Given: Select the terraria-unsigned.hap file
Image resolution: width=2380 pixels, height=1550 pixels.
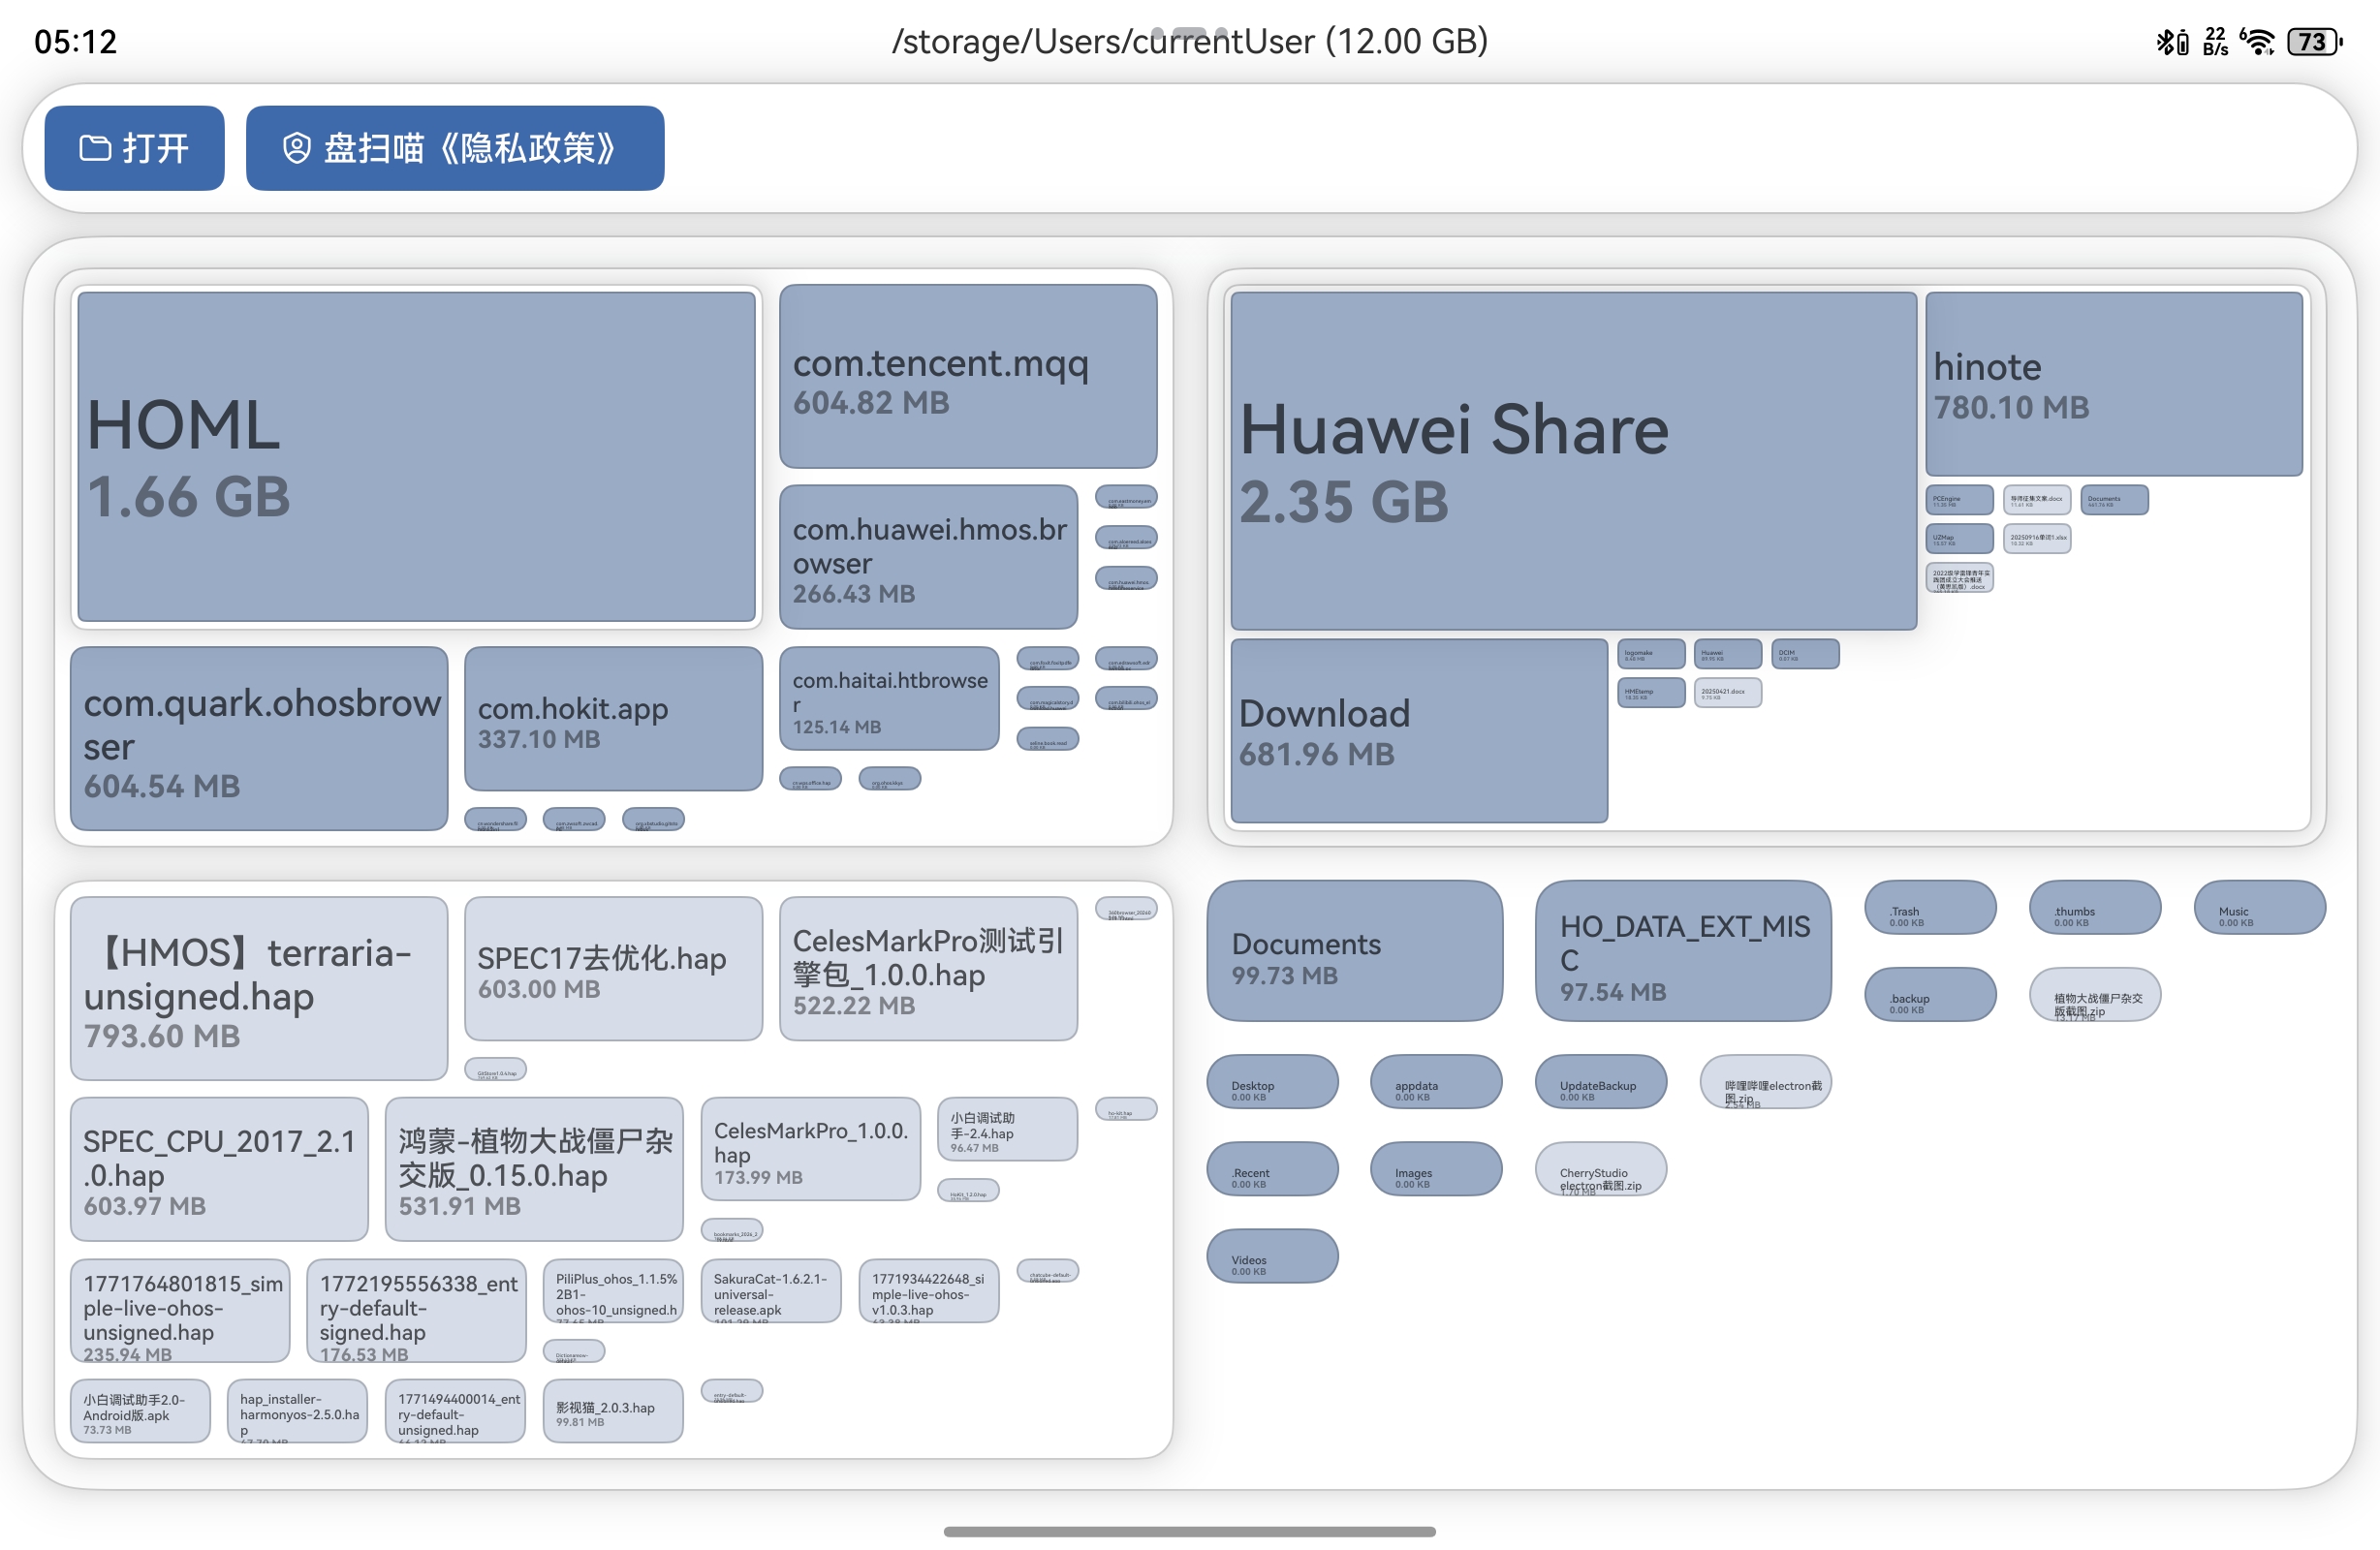Looking at the screenshot, I should pos(258,989).
